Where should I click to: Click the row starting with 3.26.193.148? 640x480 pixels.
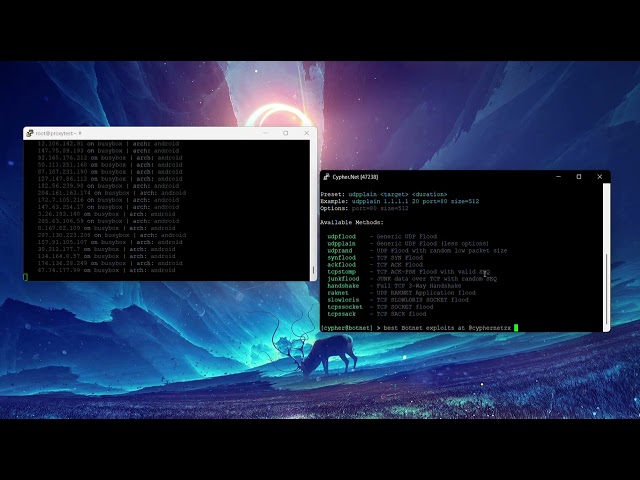pos(107,214)
